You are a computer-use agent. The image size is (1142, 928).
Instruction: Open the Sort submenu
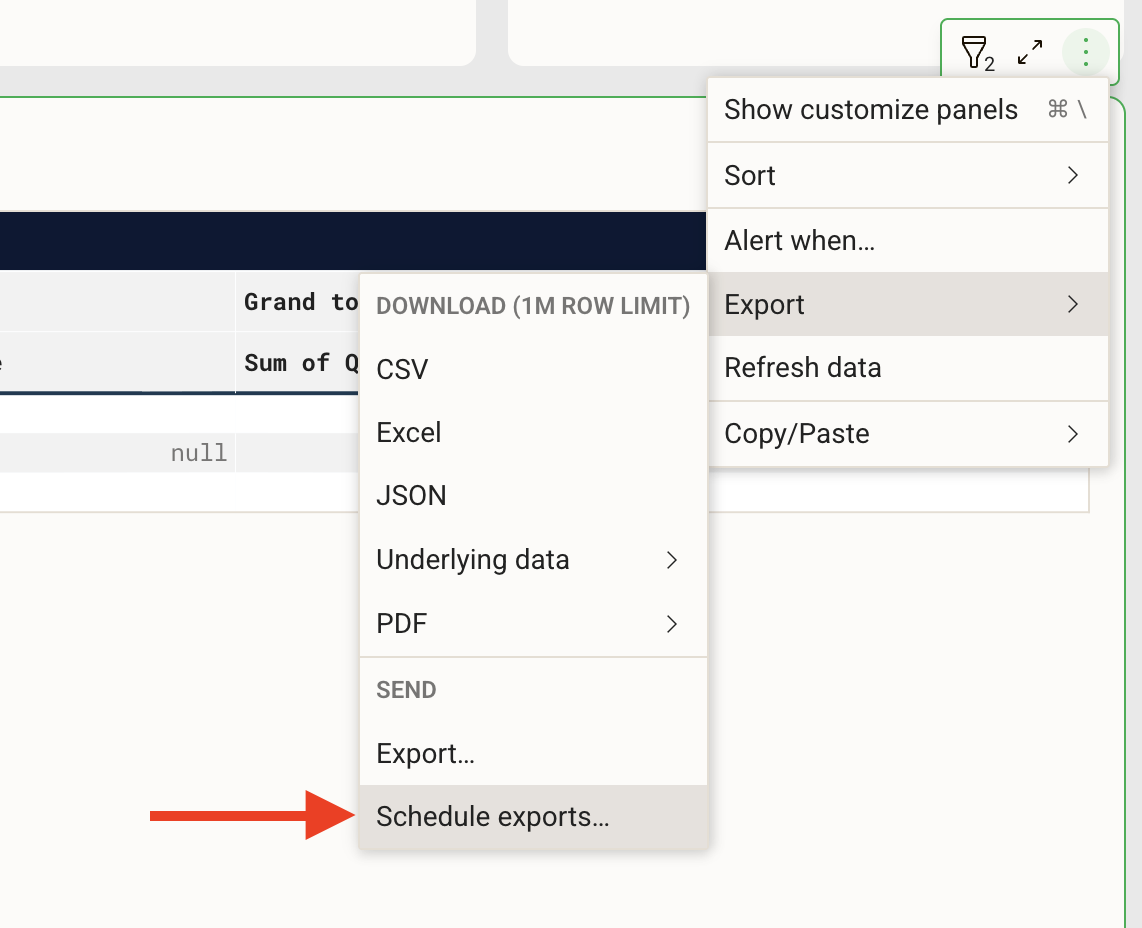[907, 176]
